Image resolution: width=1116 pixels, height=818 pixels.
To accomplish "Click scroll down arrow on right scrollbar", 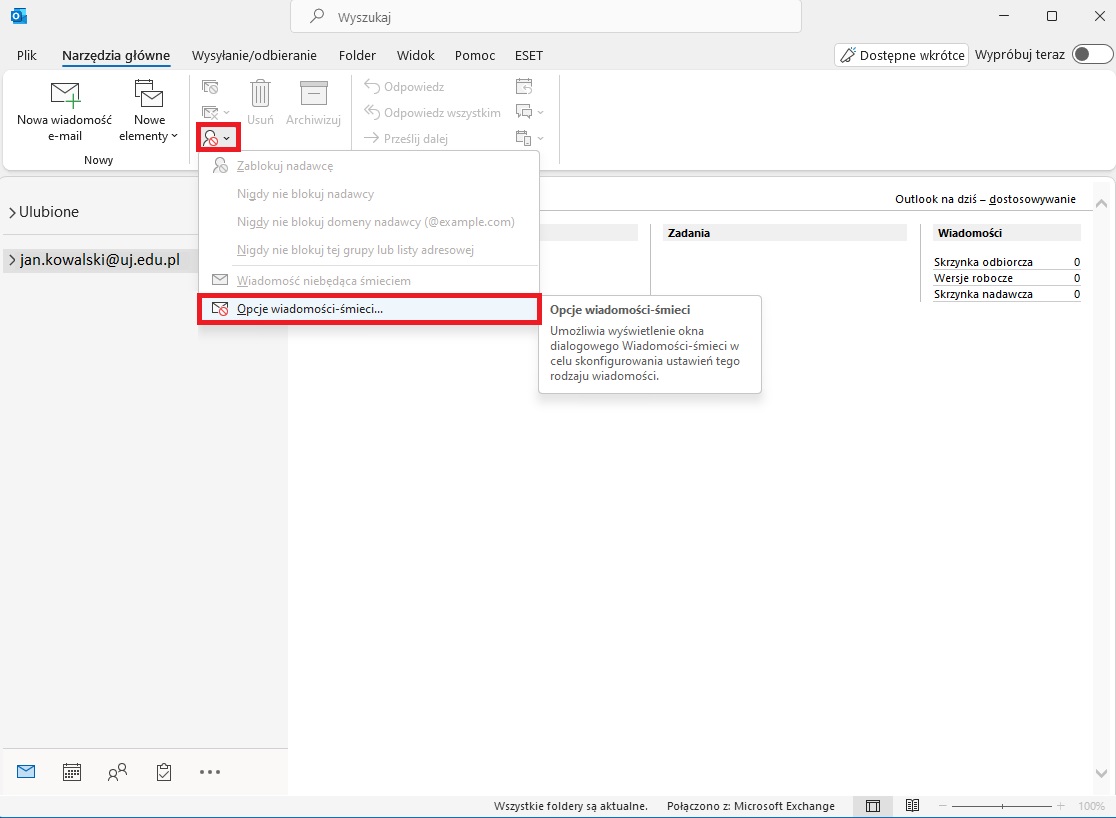I will (x=1101, y=773).
